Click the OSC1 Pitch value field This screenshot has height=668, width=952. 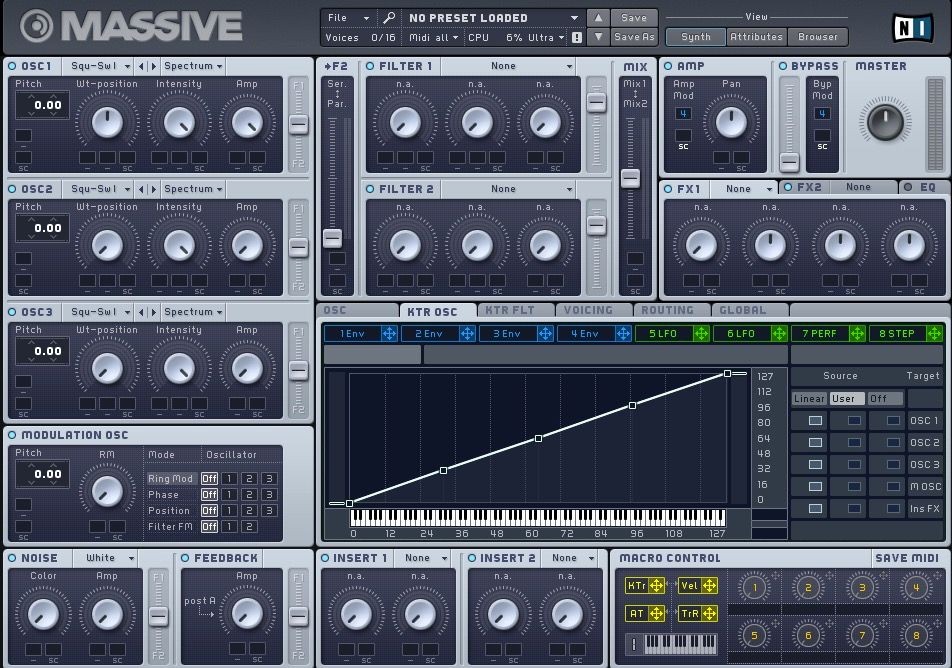pos(42,105)
